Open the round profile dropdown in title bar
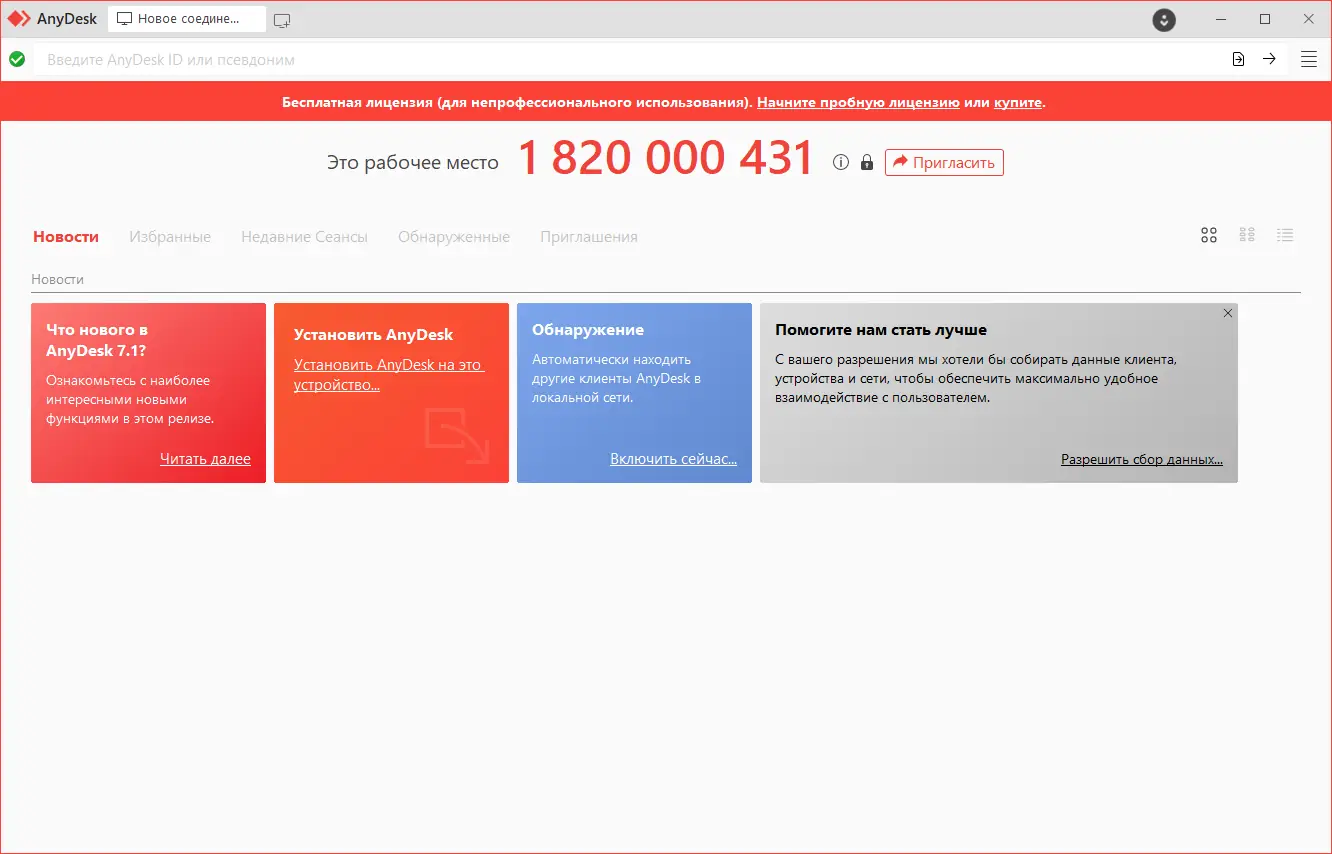 click(x=1164, y=19)
